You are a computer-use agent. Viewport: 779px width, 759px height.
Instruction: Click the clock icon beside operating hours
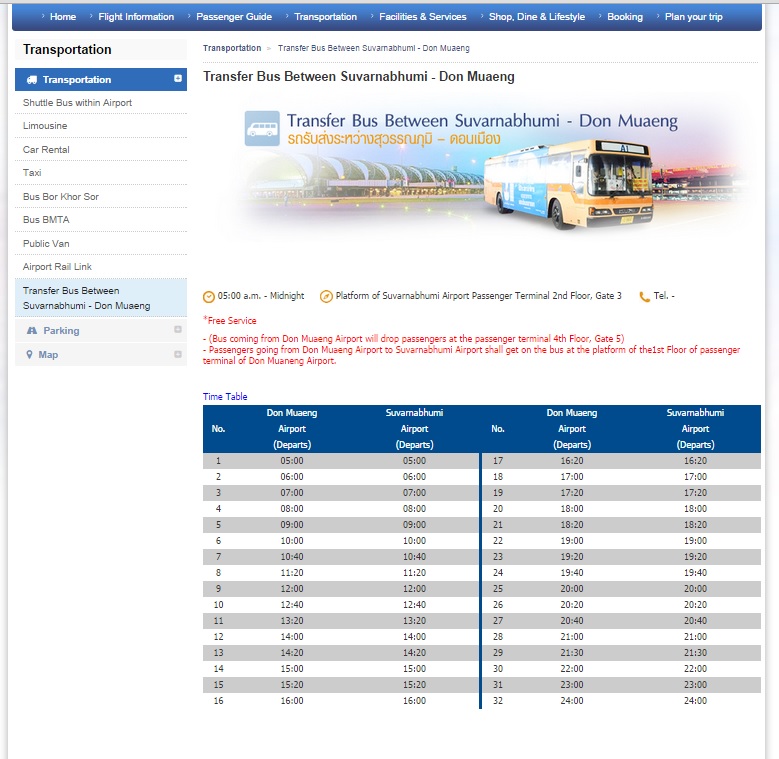209,297
